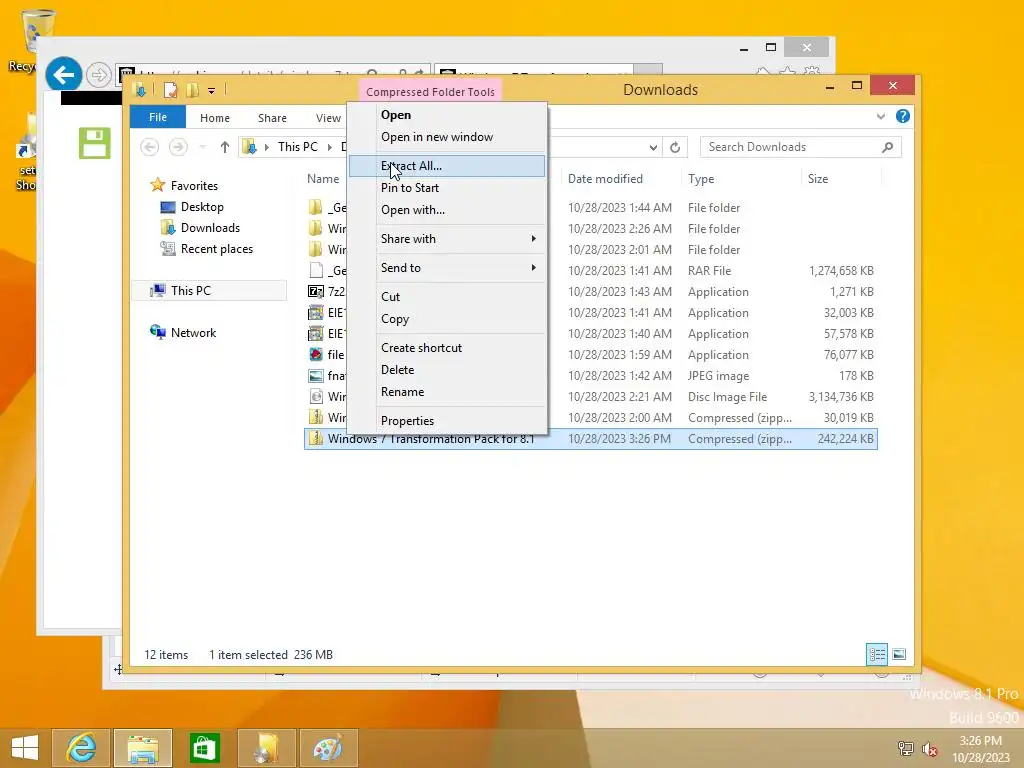Click the quick access Properties icon
The width and height of the screenshot is (1024, 768).
click(x=170, y=90)
